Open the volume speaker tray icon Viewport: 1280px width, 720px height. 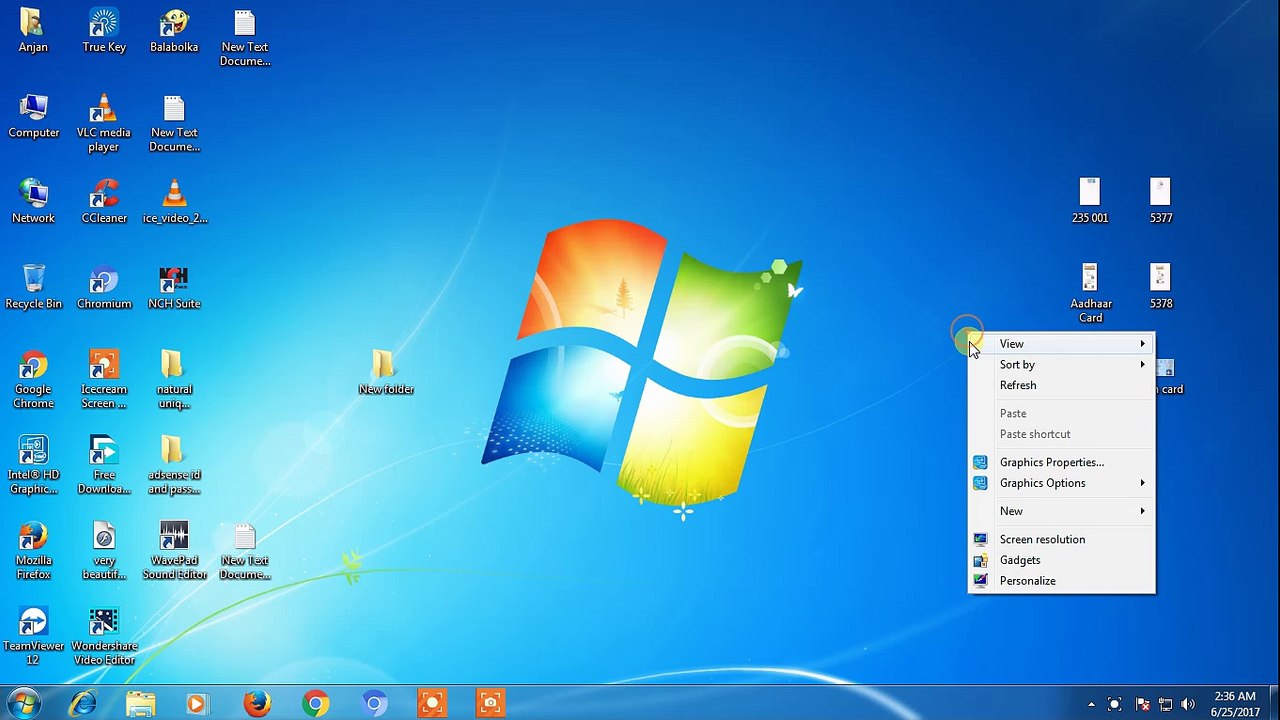pos(1189,704)
